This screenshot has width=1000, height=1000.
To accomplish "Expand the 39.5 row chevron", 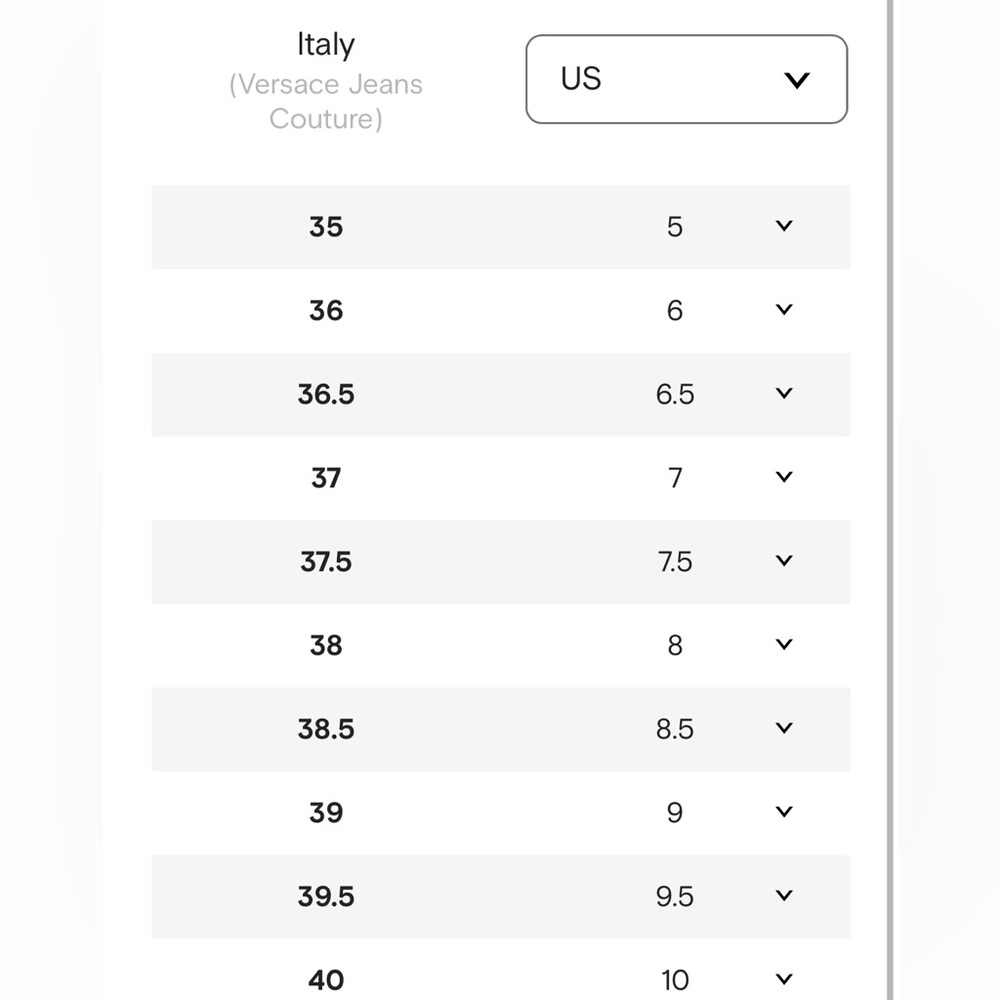I will click(784, 895).
